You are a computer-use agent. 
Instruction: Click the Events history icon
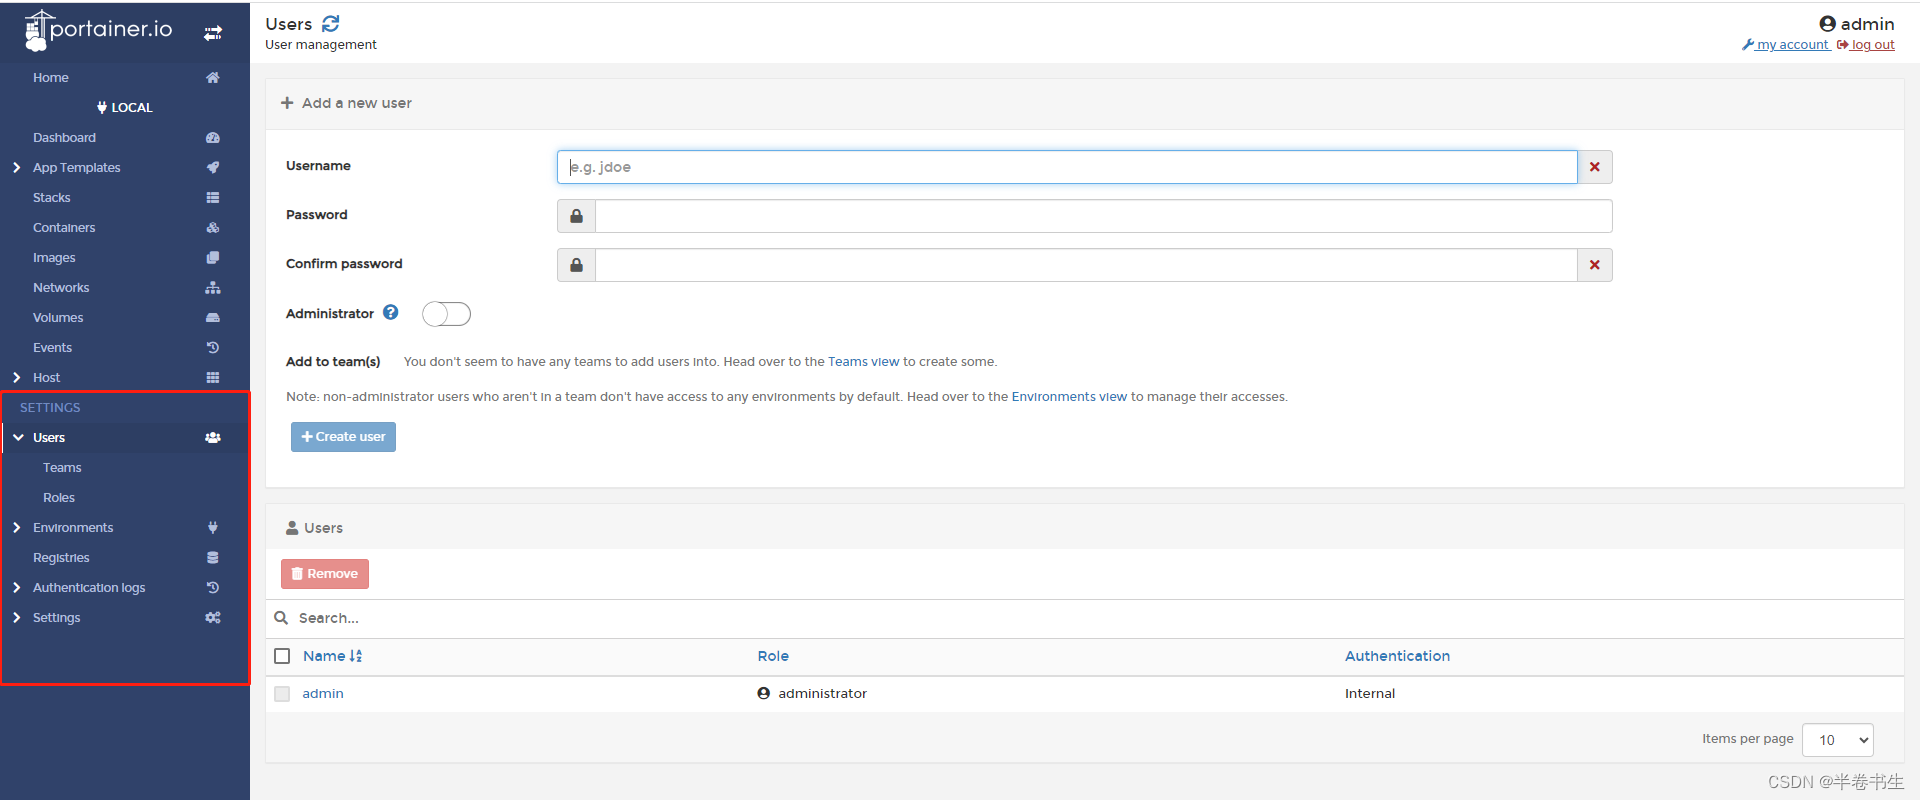pos(213,348)
